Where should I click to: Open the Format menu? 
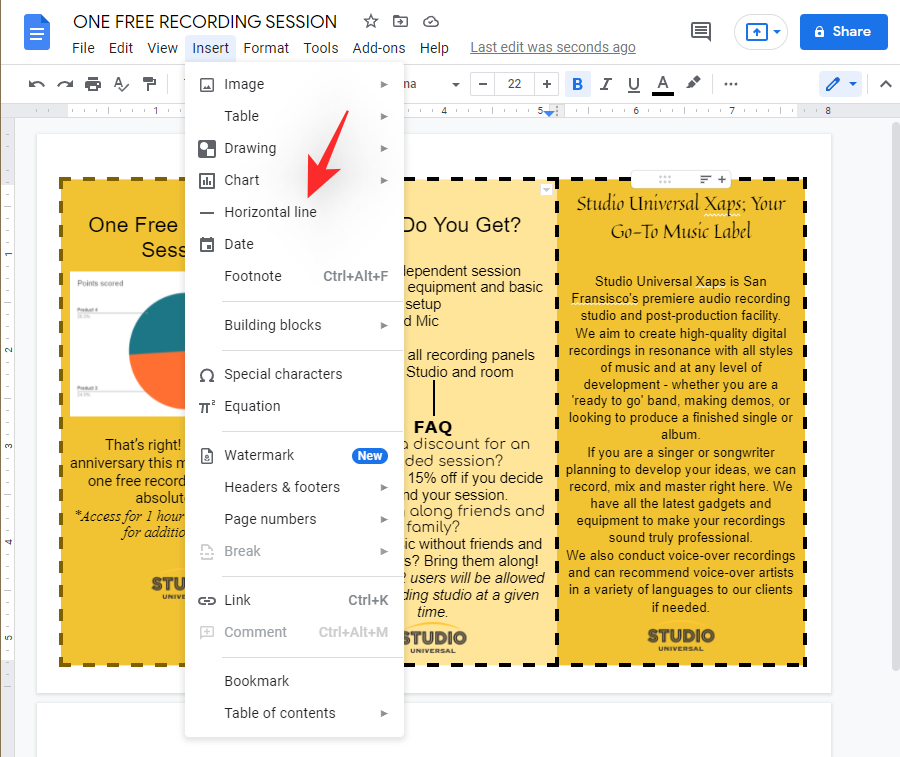(266, 48)
